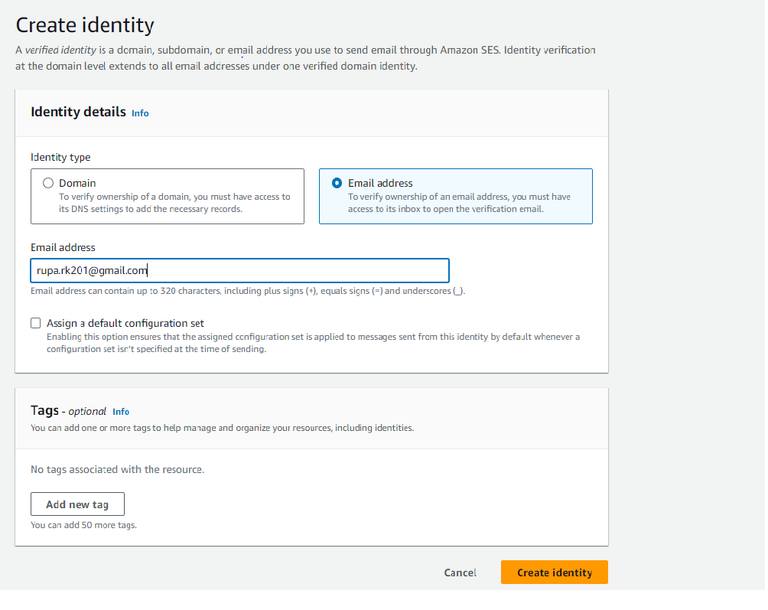Click the 320 characters hint below email field

(248, 291)
